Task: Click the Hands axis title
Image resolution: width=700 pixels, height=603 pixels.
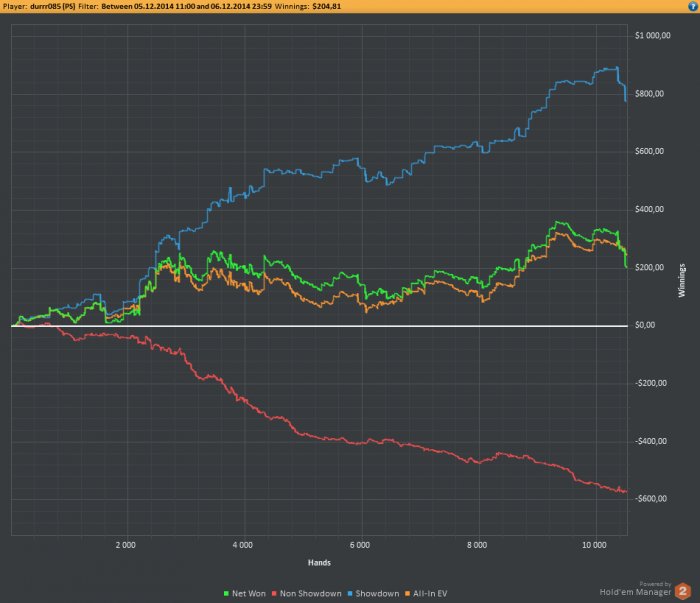Action: (x=319, y=562)
